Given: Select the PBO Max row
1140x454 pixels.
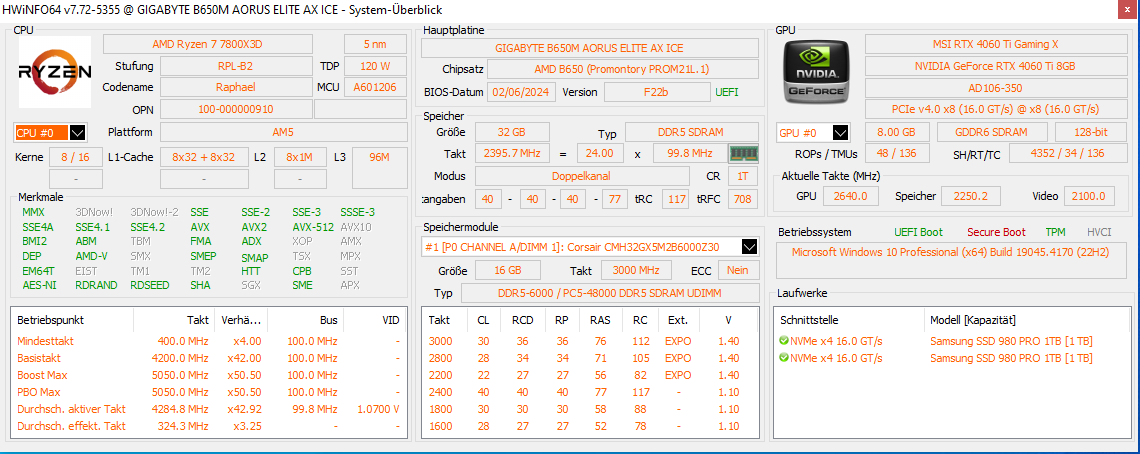Looking at the screenshot, I should (x=209, y=392).
